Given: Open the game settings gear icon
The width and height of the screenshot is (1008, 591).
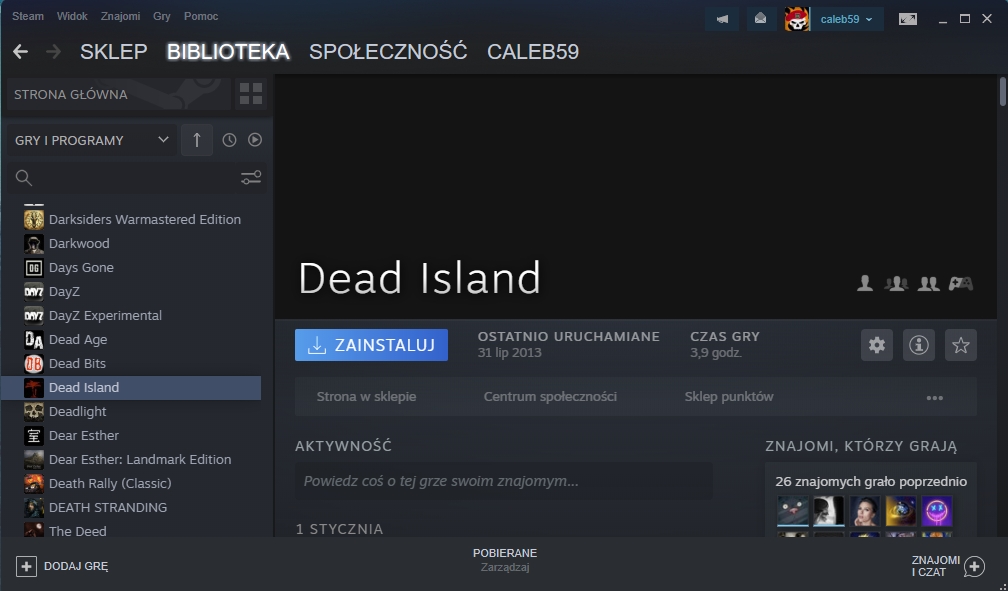Looking at the screenshot, I should point(877,345).
